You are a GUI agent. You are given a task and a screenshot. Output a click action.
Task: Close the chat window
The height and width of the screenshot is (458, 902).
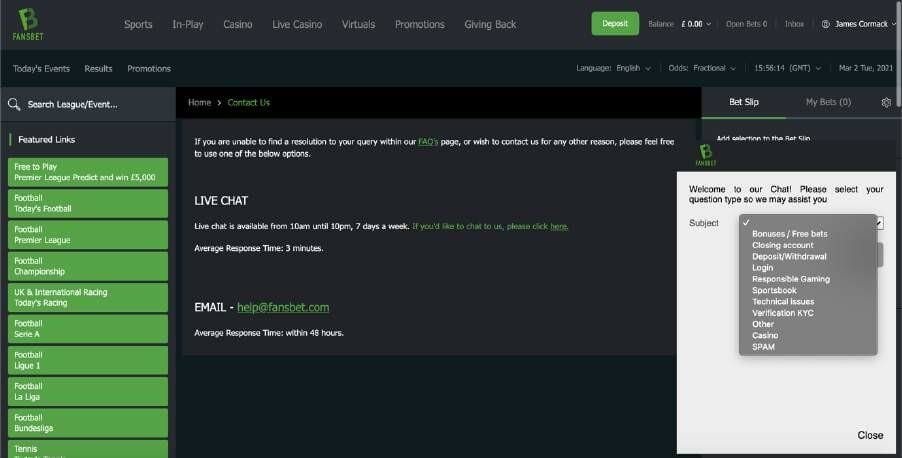tap(870, 436)
